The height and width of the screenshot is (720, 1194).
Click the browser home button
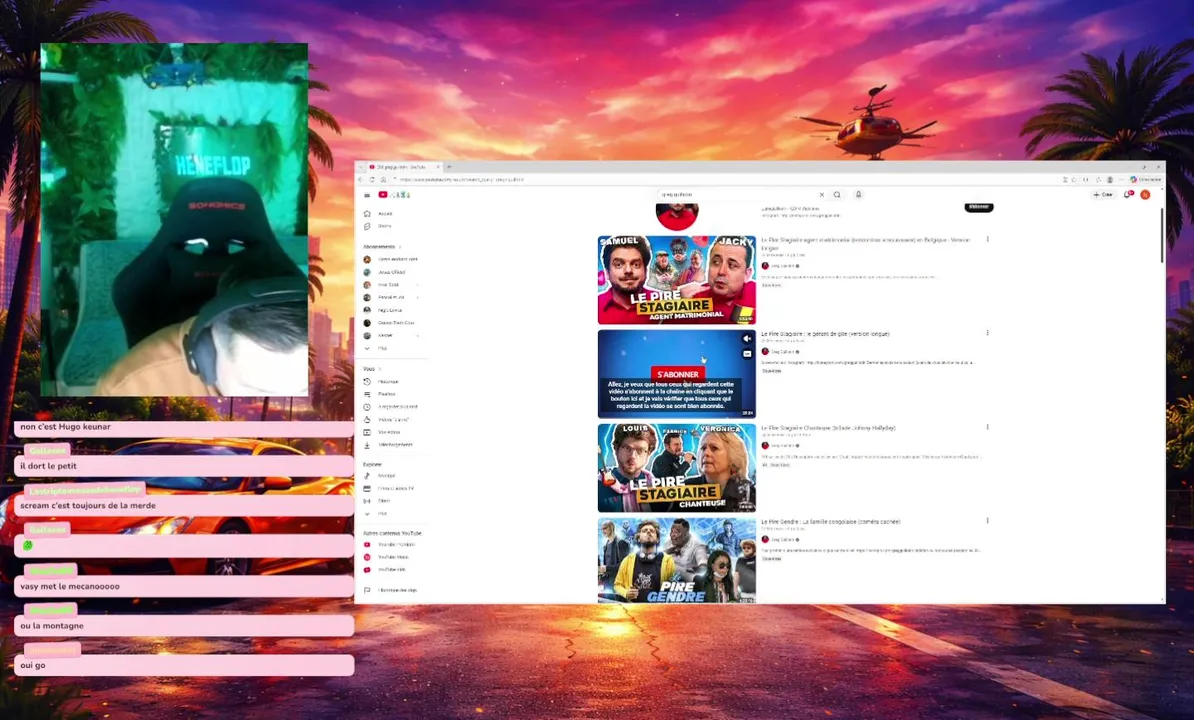(383, 180)
